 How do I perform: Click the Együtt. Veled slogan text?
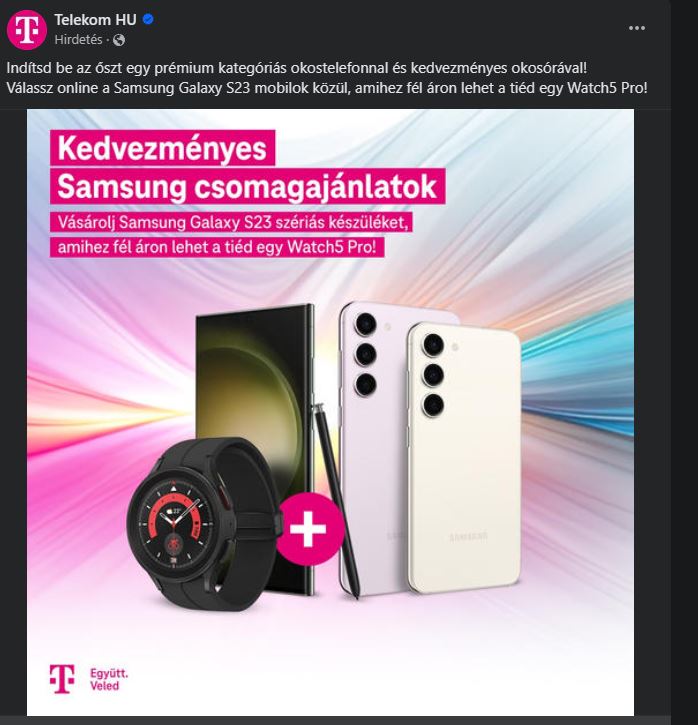109,679
